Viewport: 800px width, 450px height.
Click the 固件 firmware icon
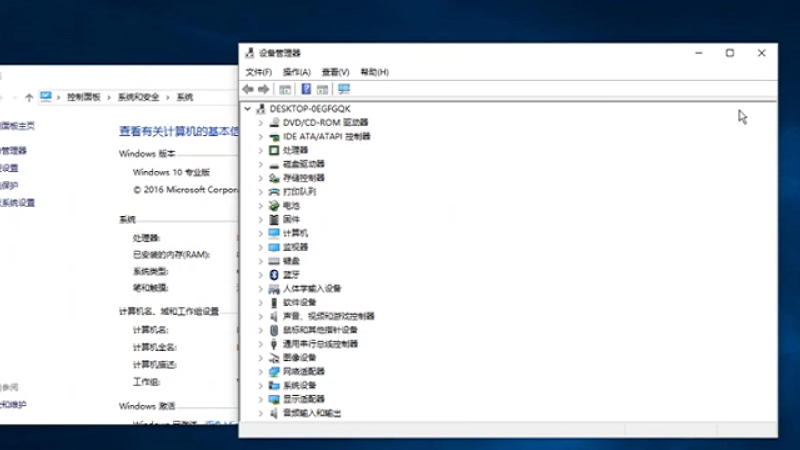click(274, 219)
